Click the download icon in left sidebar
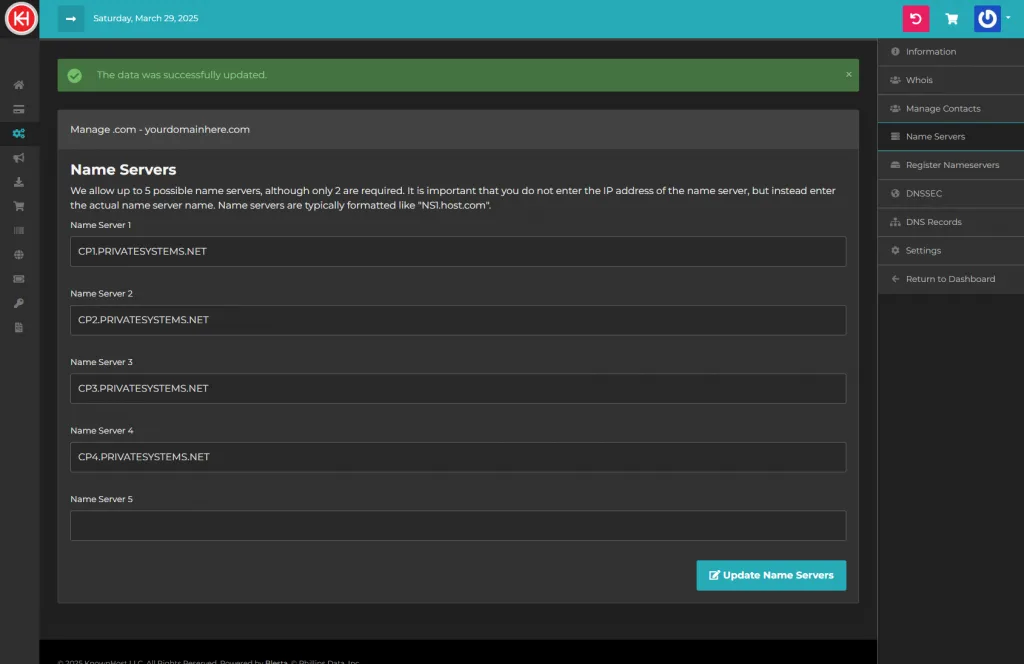This screenshot has height=664, width=1024. tap(19, 182)
